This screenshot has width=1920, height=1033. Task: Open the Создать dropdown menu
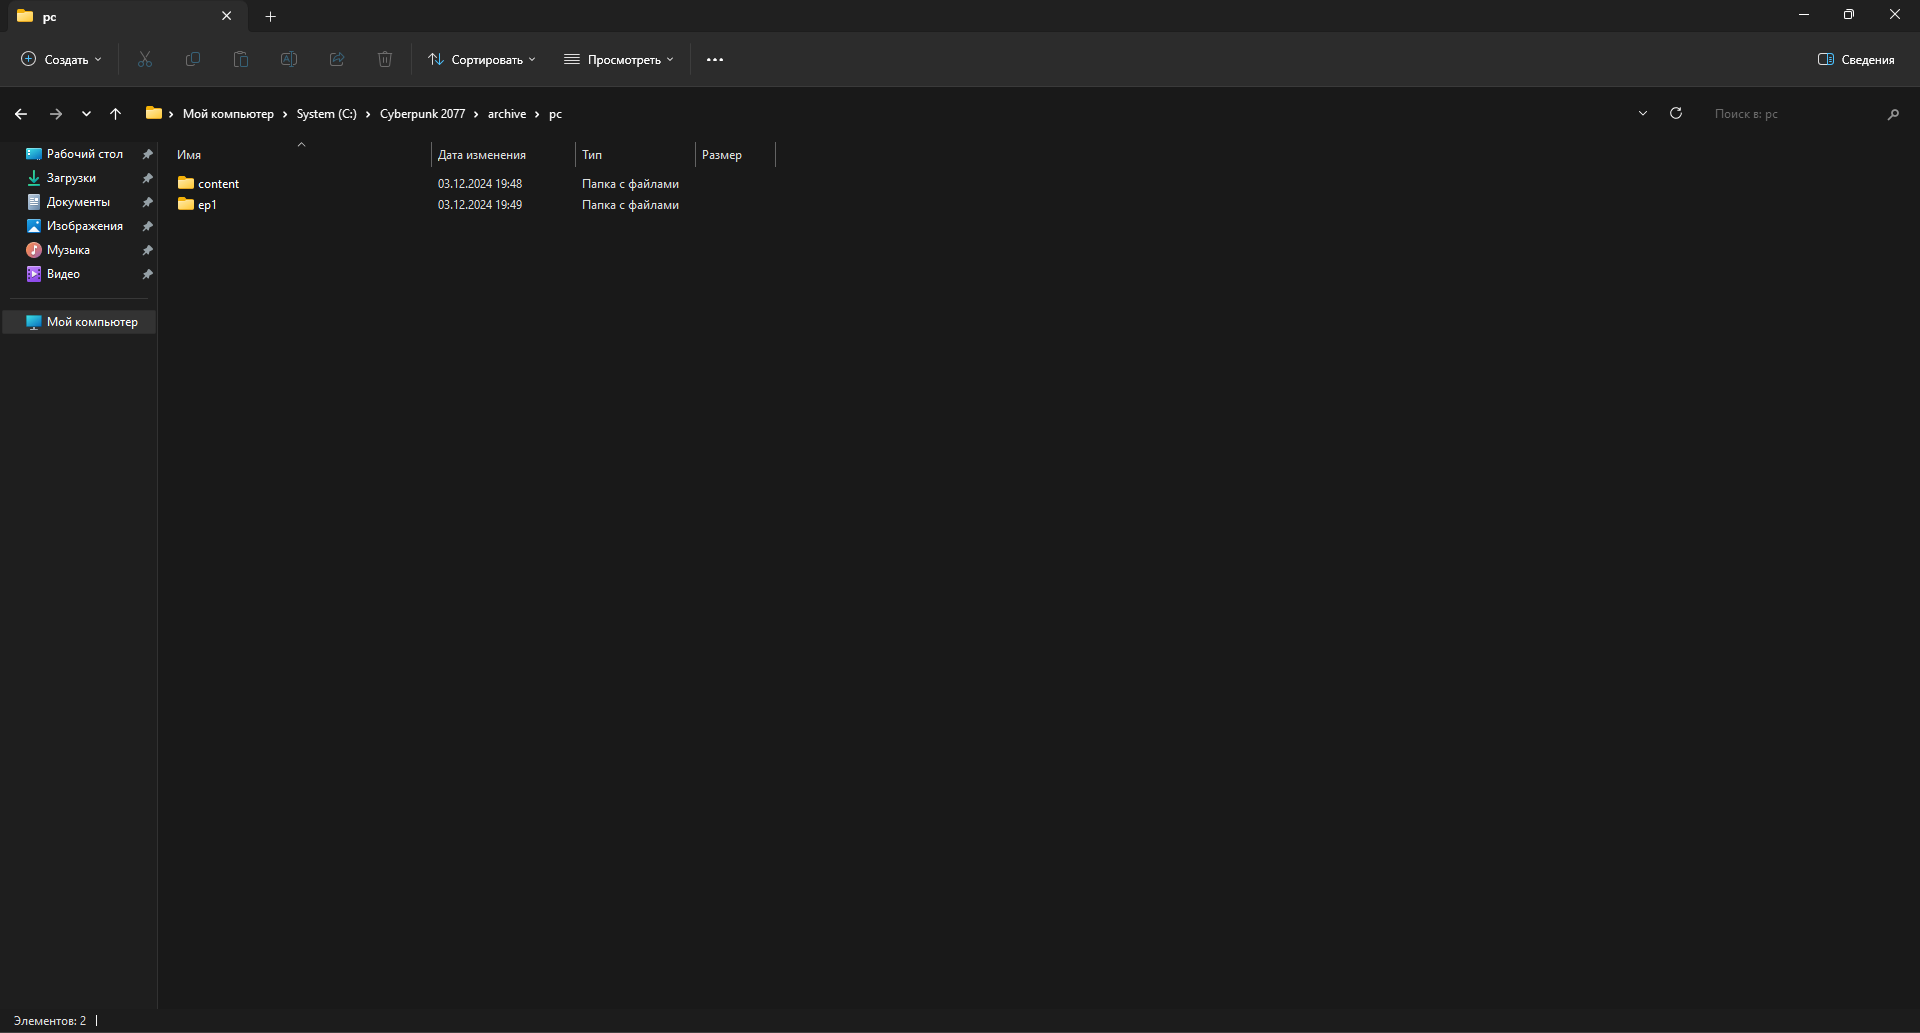point(62,60)
